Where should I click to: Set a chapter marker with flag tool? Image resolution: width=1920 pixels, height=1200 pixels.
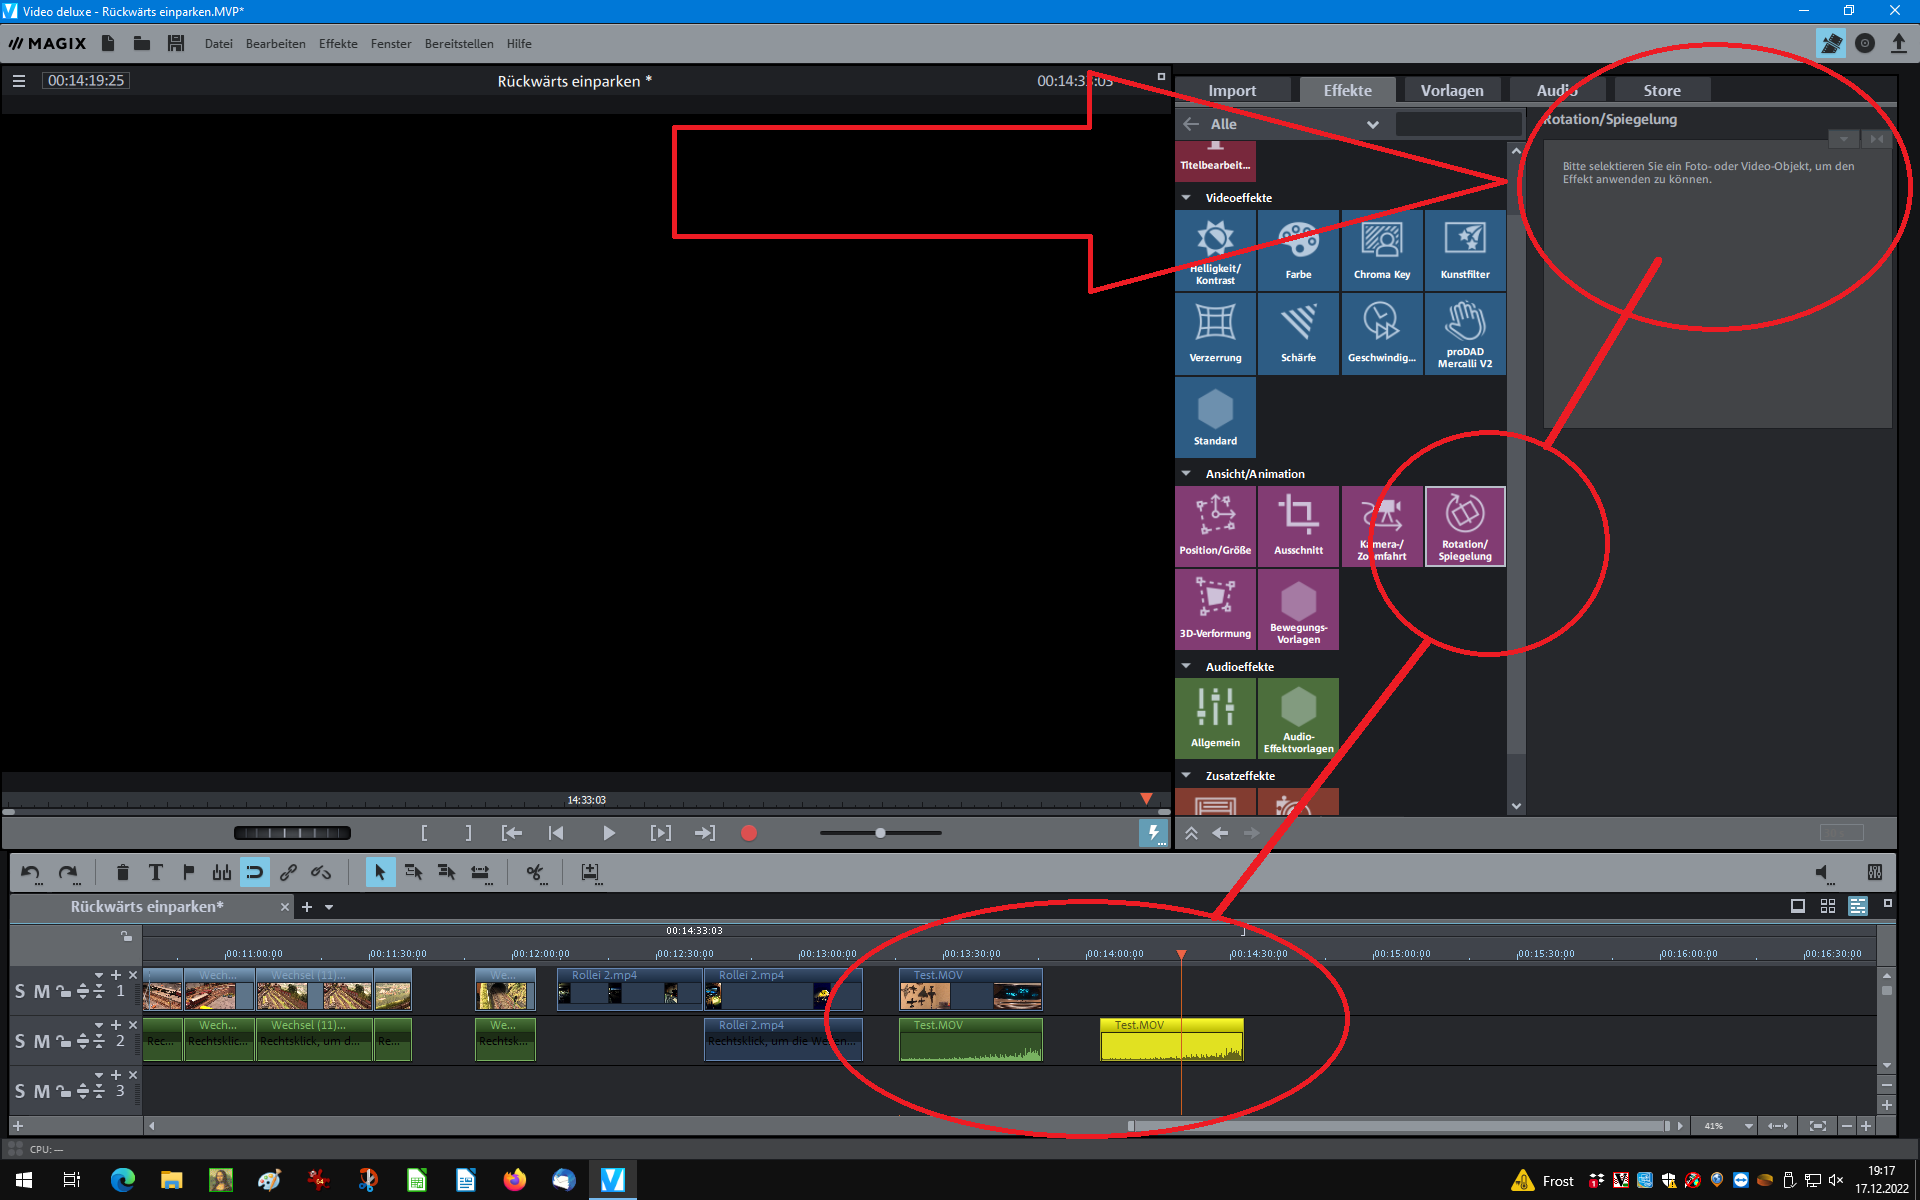(188, 873)
